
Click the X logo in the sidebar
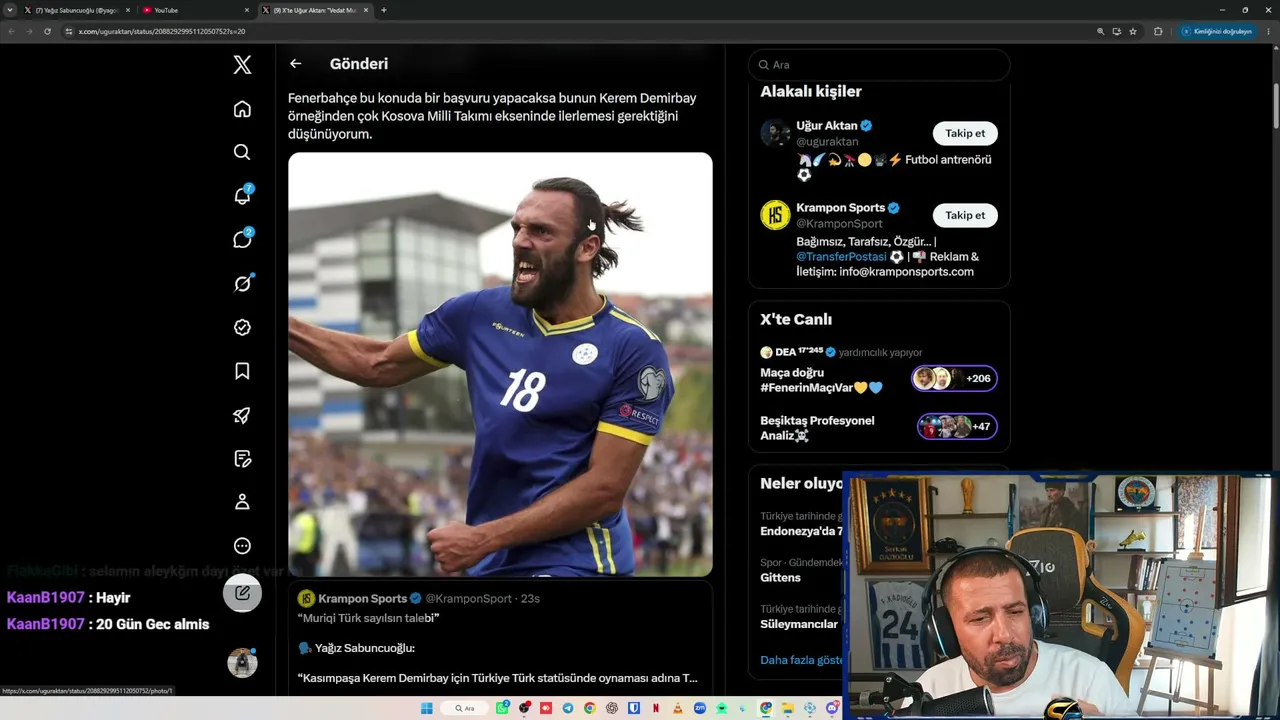pos(242,65)
